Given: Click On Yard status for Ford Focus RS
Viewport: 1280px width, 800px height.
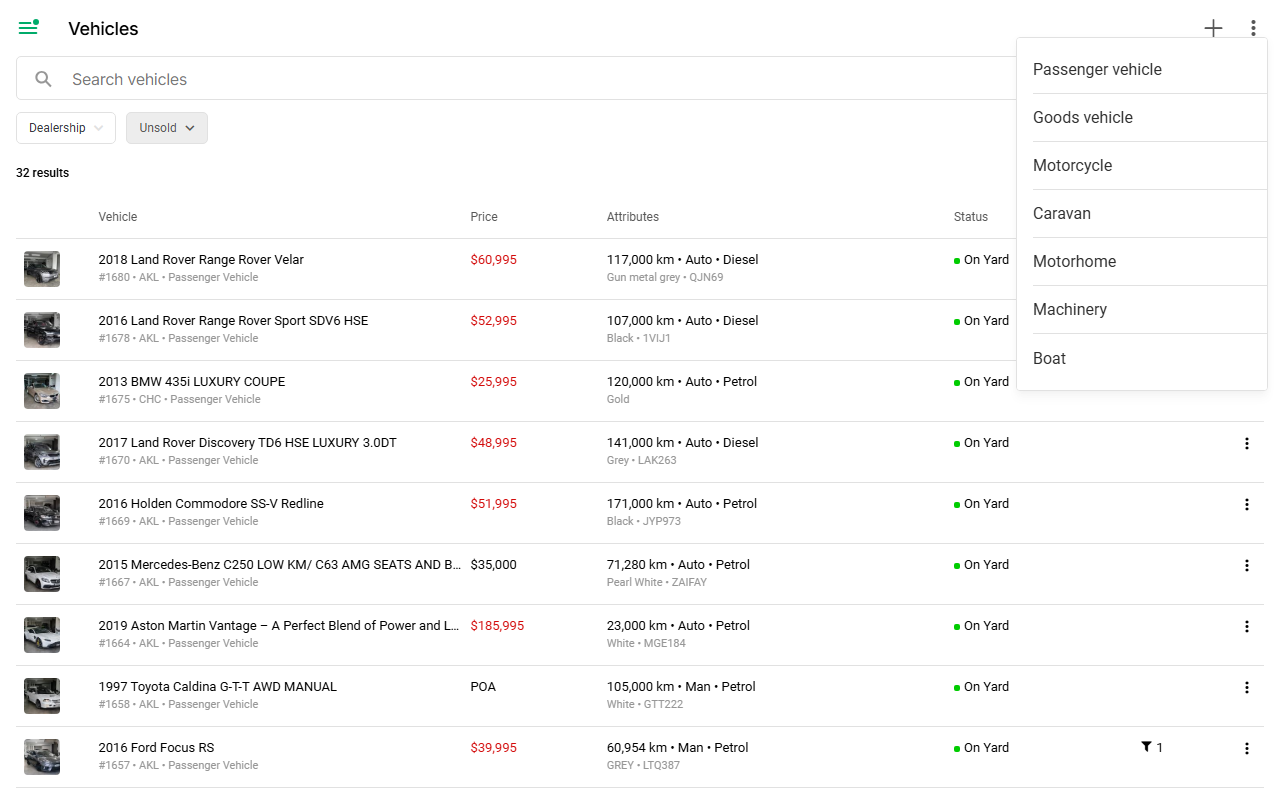Looking at the screenshot, I should pyautogui.click(x=982, y=748).
